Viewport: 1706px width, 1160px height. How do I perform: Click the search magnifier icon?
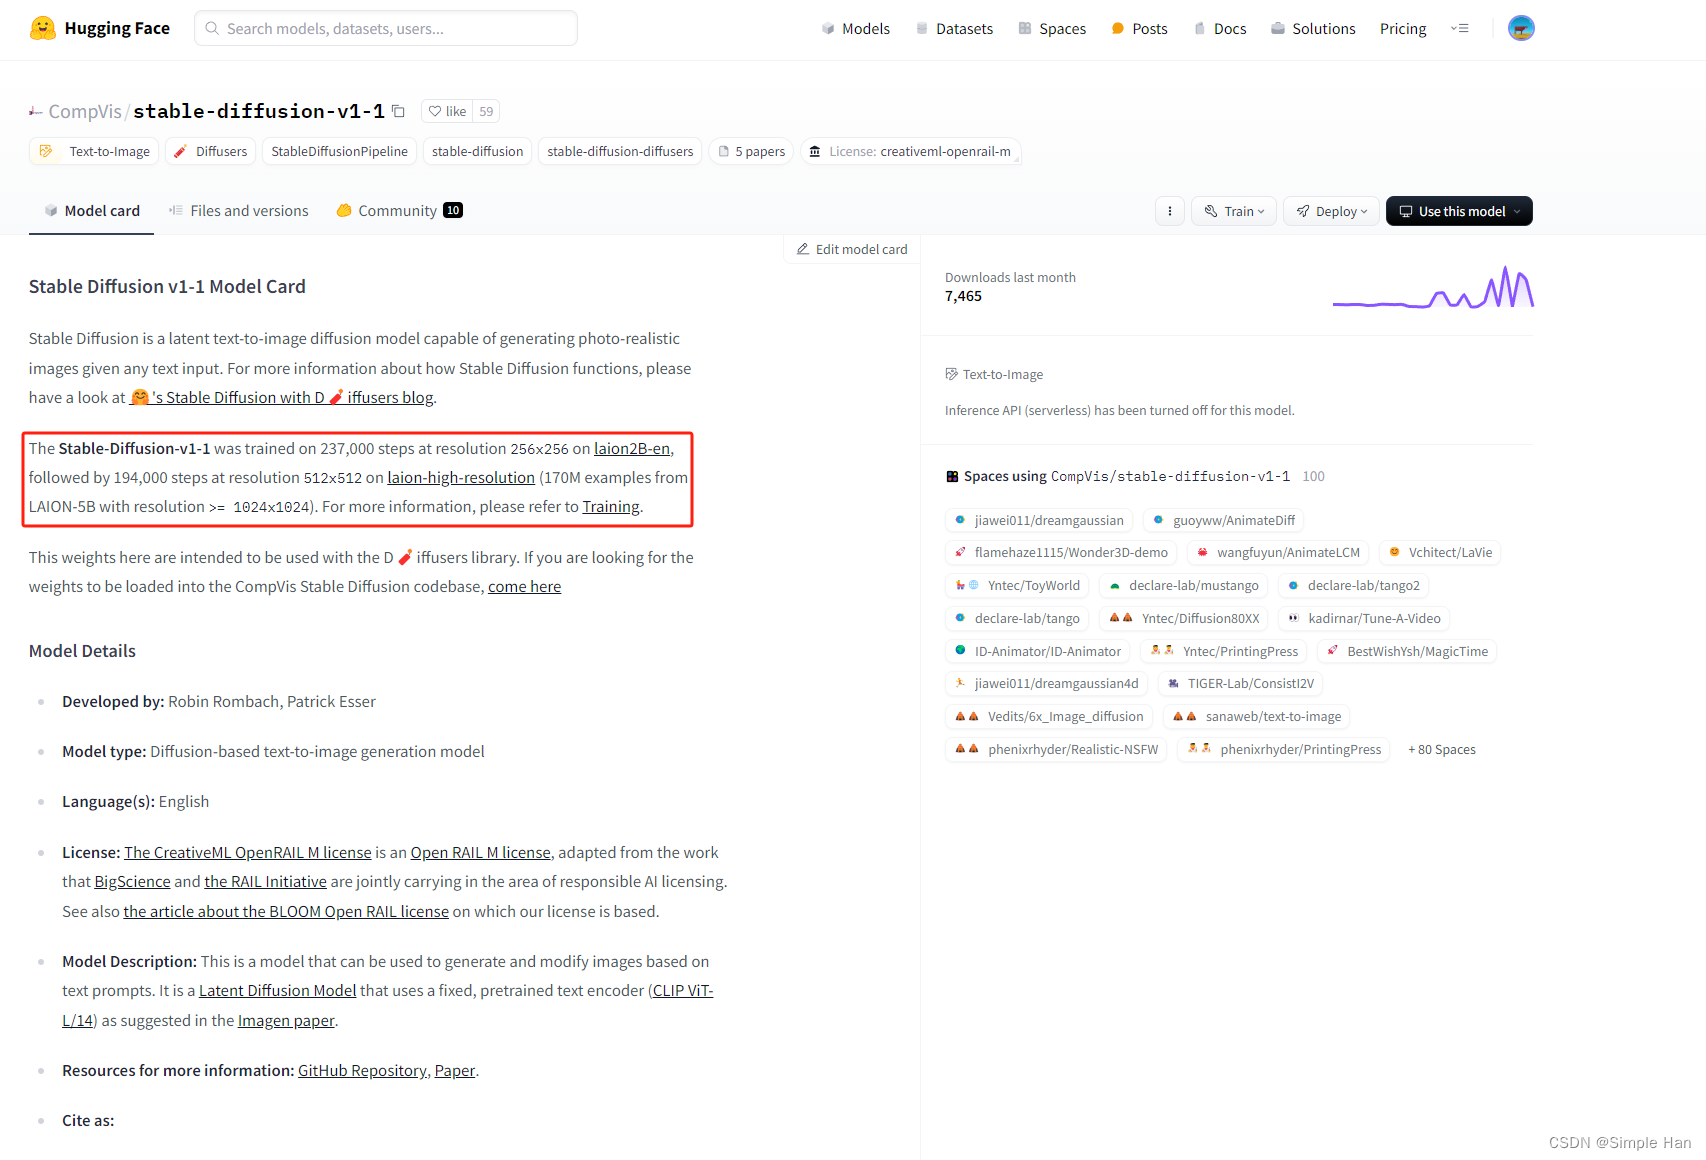coord(212,28)
